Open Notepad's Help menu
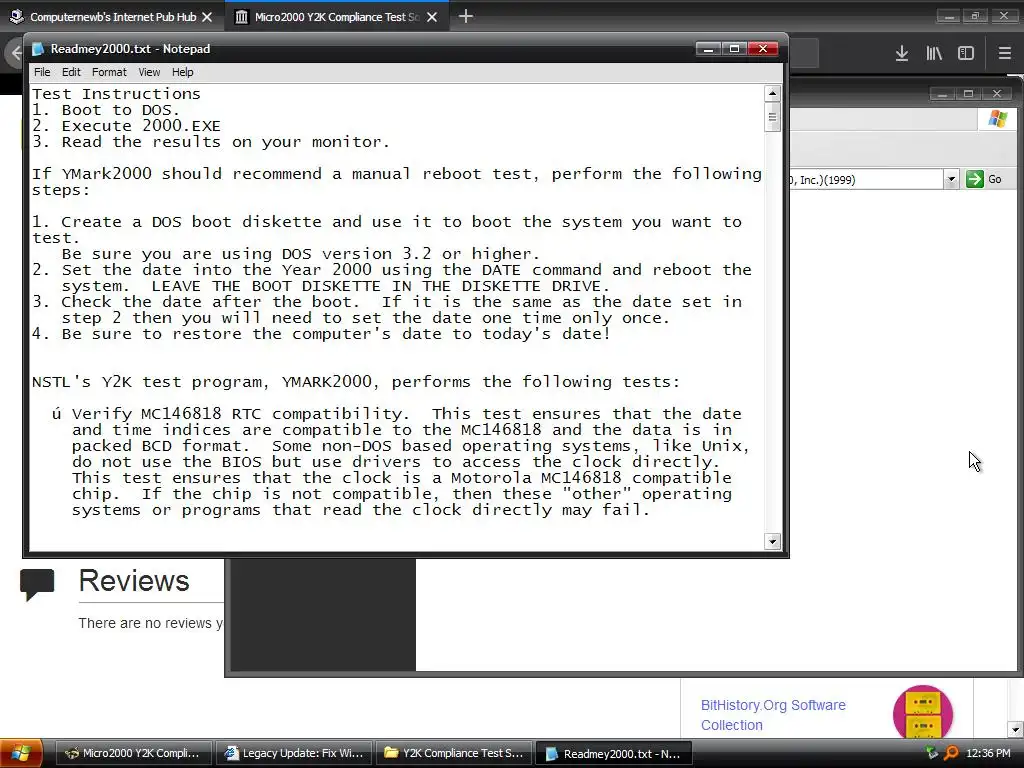The height and width of the screenshot is (768, 1024). tap(183, 72)
